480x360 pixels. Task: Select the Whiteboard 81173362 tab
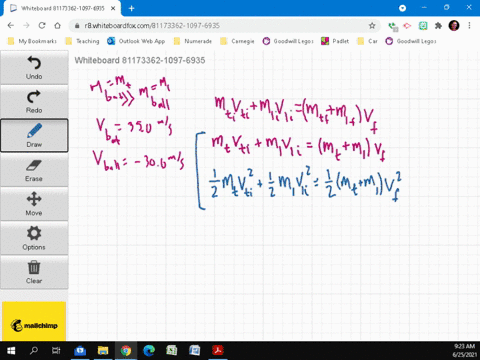[62, 8]
